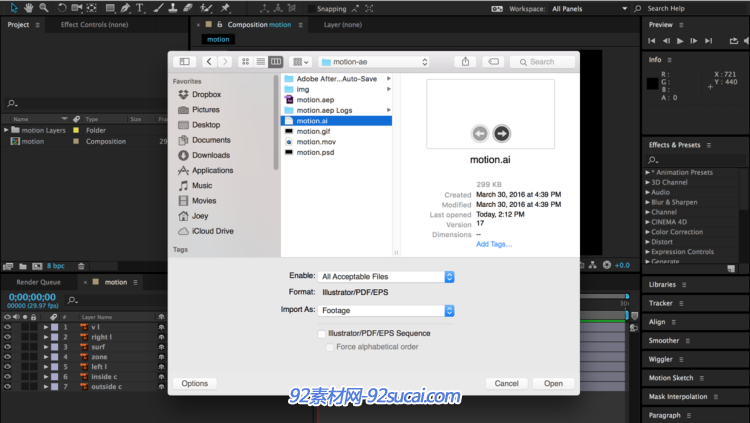Viewport: 750px width, 423px height.
Task: Click the dialog edit tags icon
Action: click(493, 62)
